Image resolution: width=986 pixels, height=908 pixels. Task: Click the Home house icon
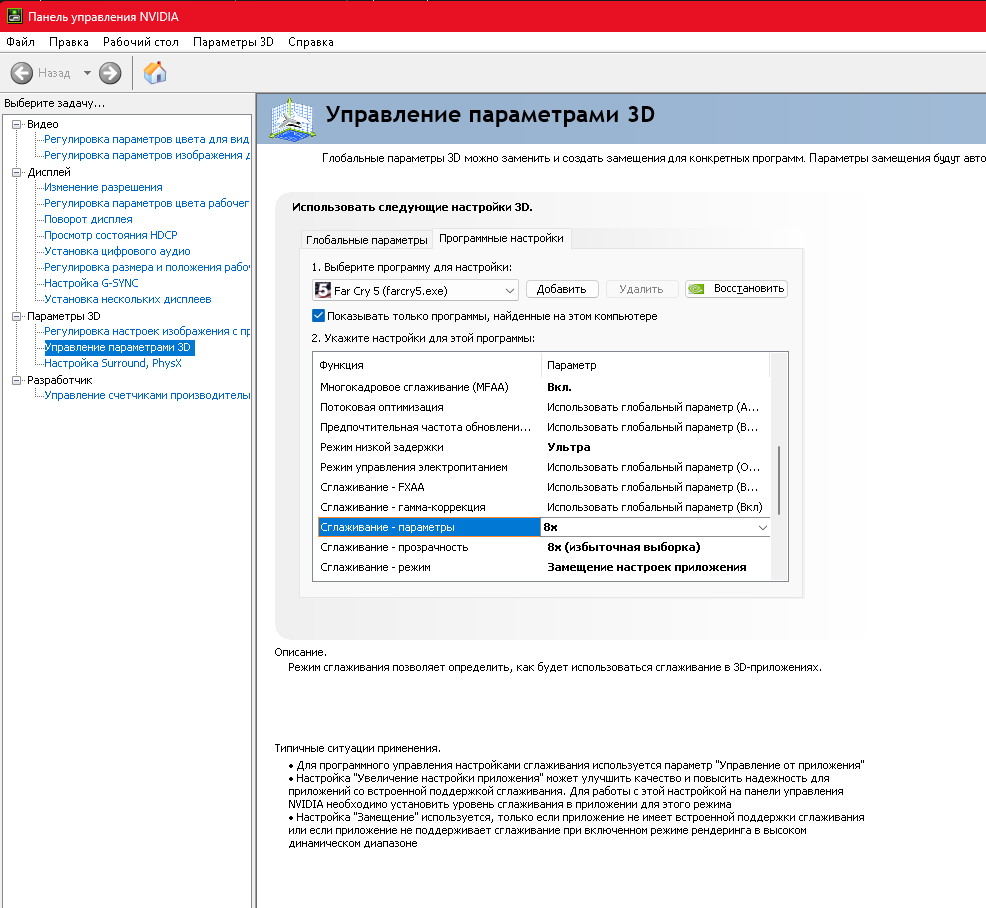coord(155,73)
